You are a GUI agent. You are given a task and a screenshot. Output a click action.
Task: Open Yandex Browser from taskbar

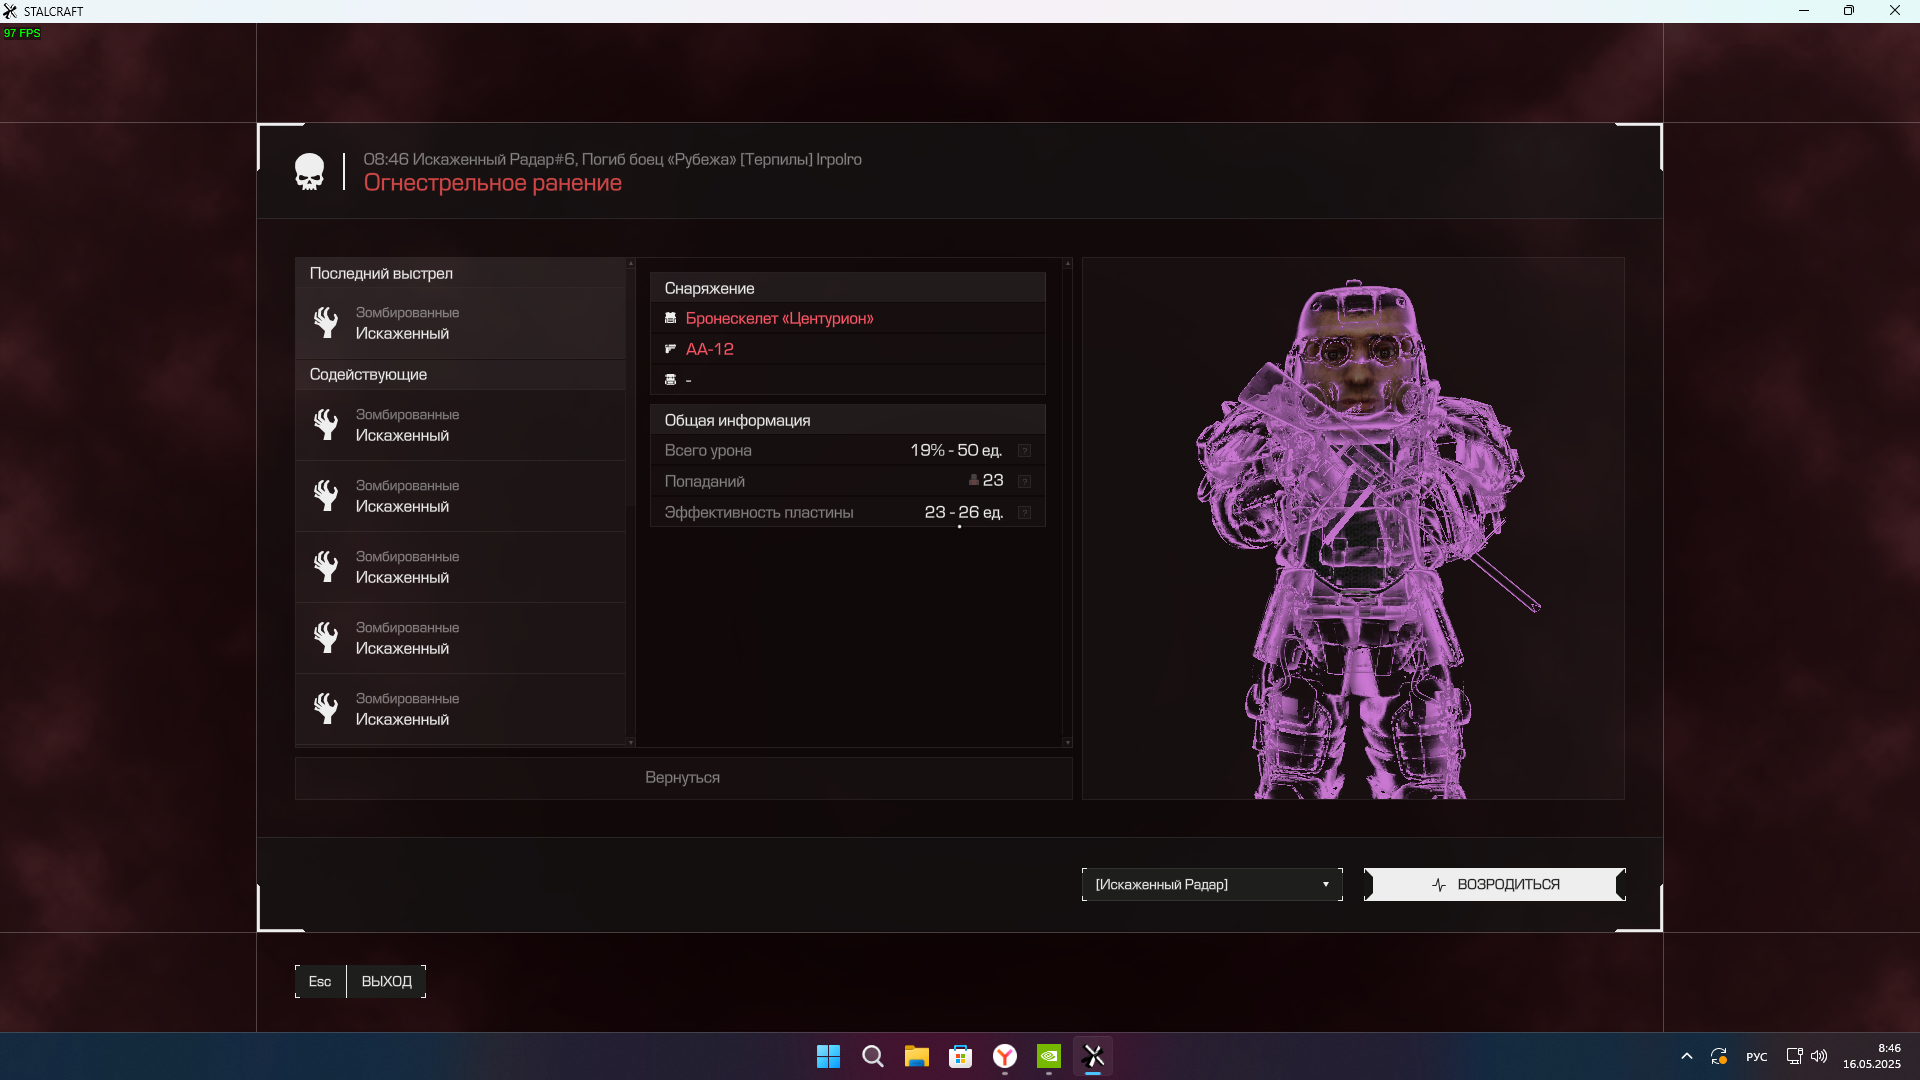click(x=1004, y=1056)
